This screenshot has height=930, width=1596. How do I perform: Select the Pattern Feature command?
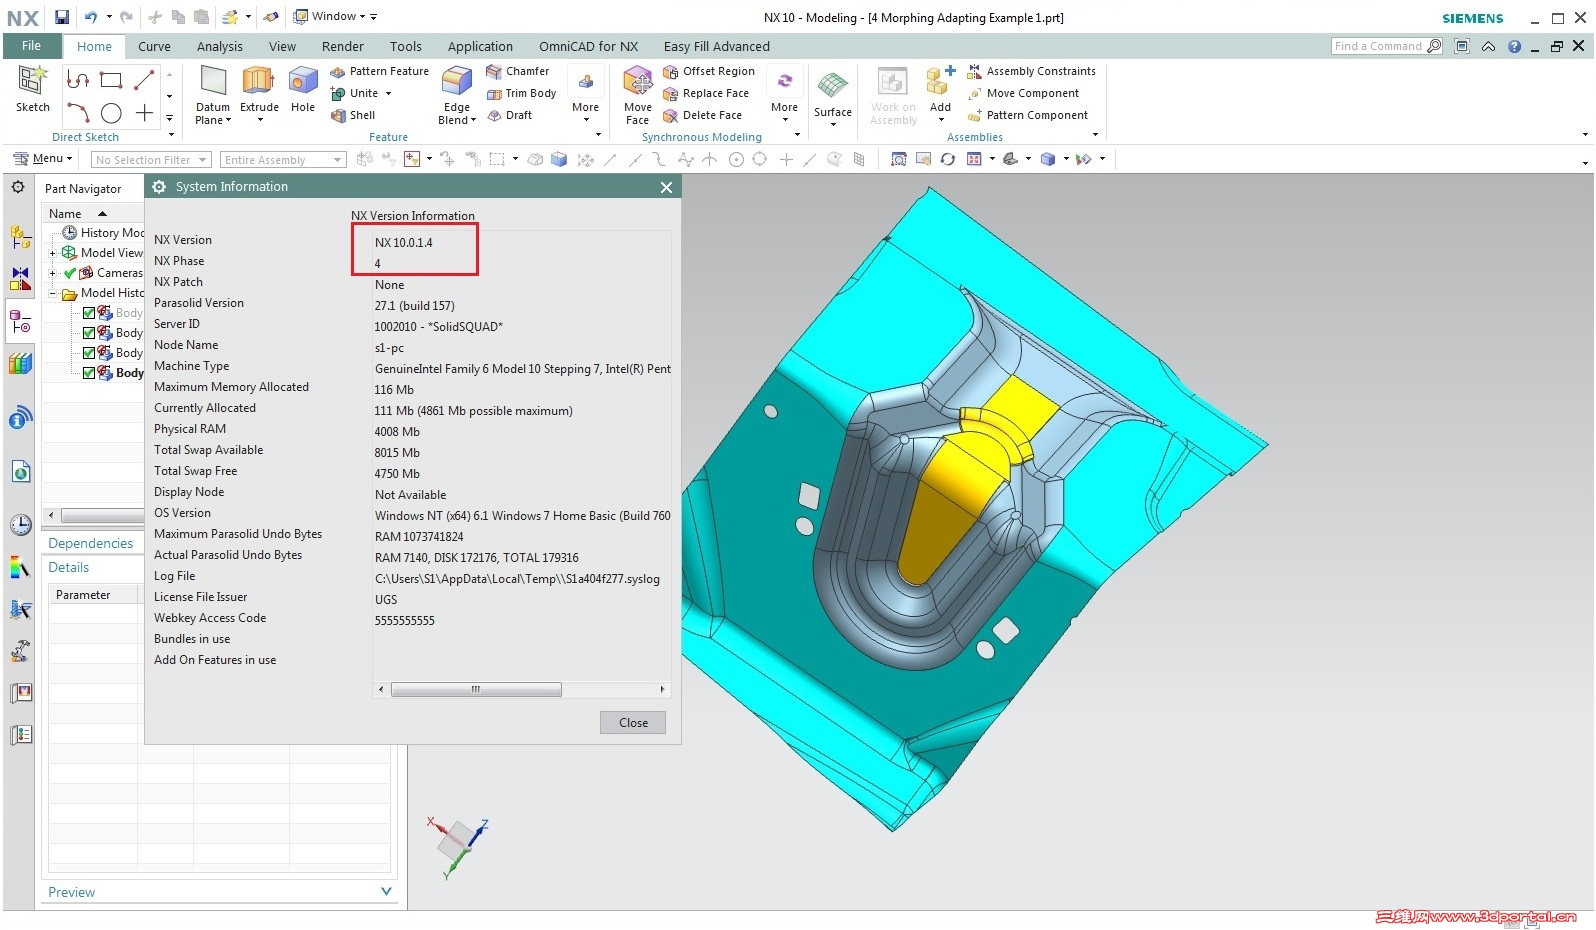(379, 71)
